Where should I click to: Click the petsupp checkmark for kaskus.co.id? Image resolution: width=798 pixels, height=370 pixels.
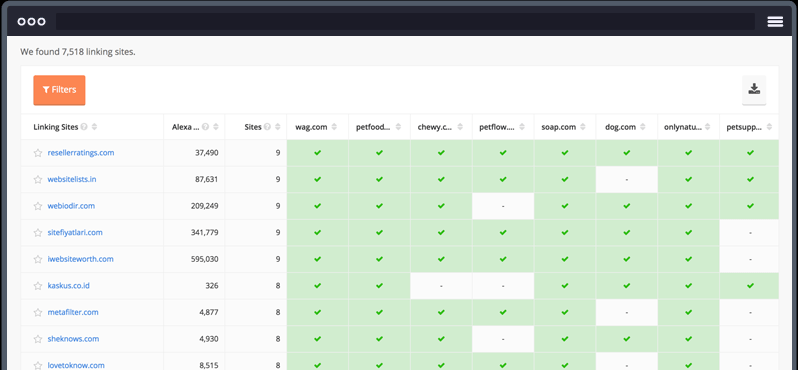750,286
